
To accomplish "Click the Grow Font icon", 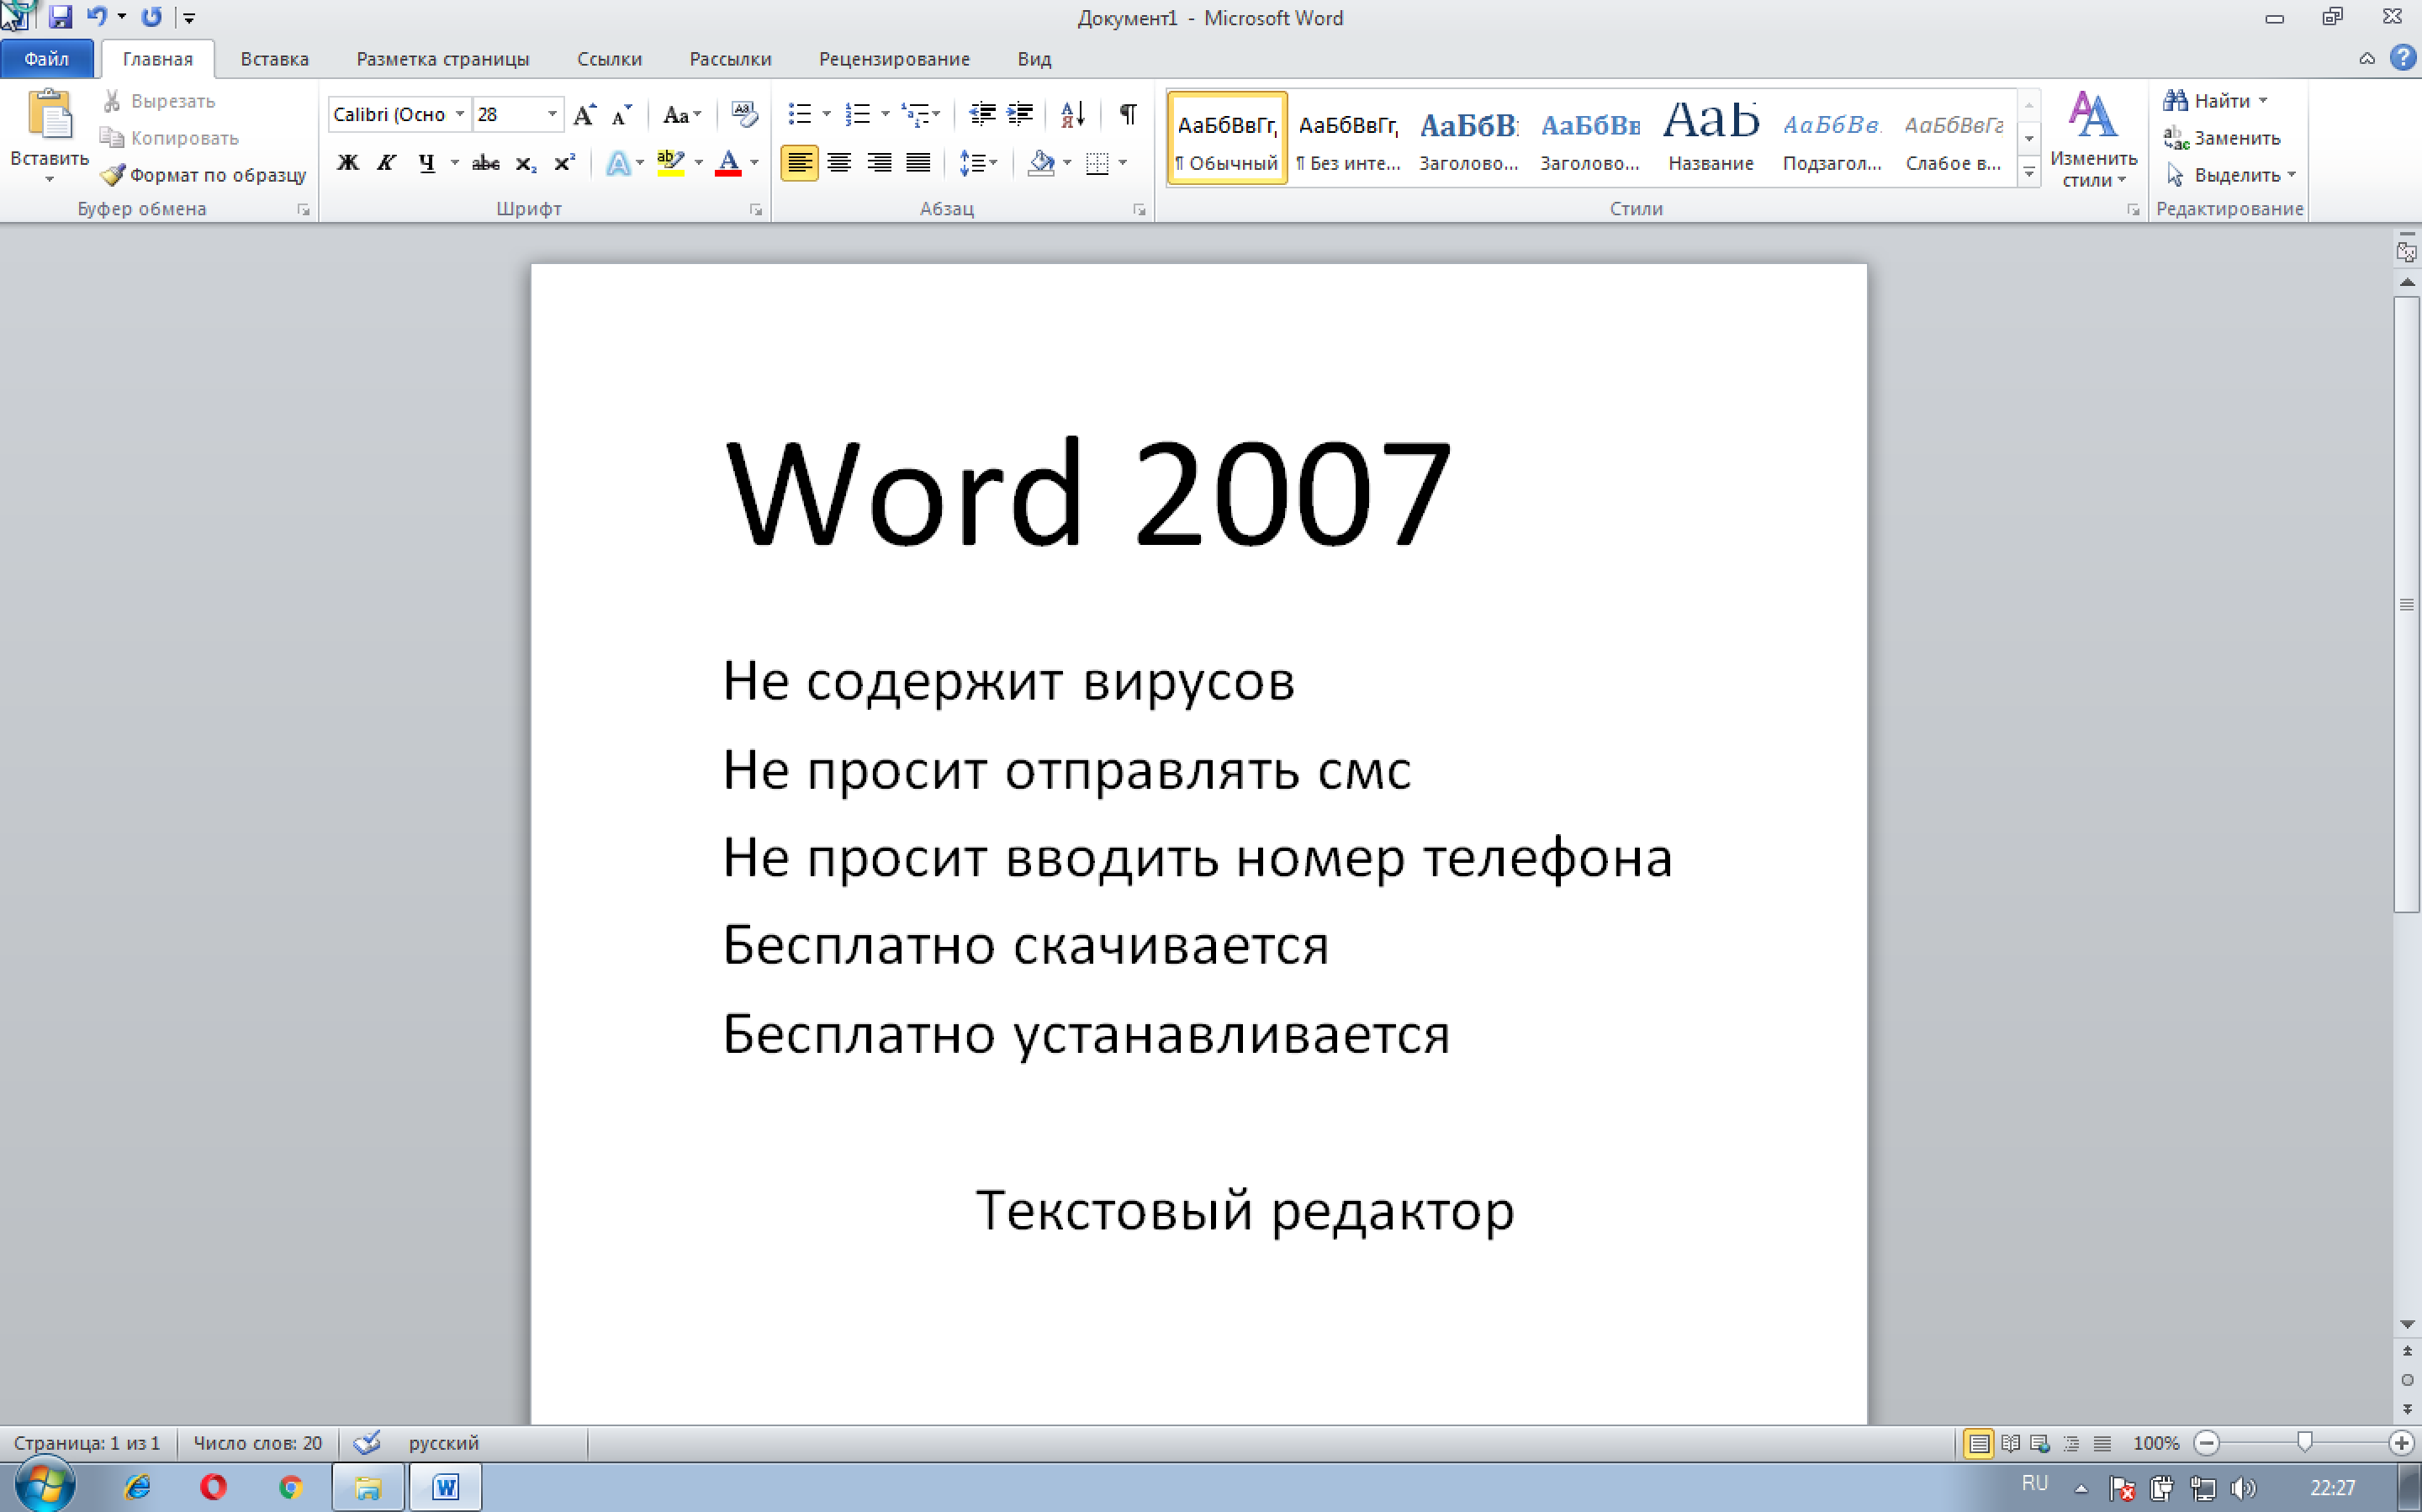I will (585, 114).
